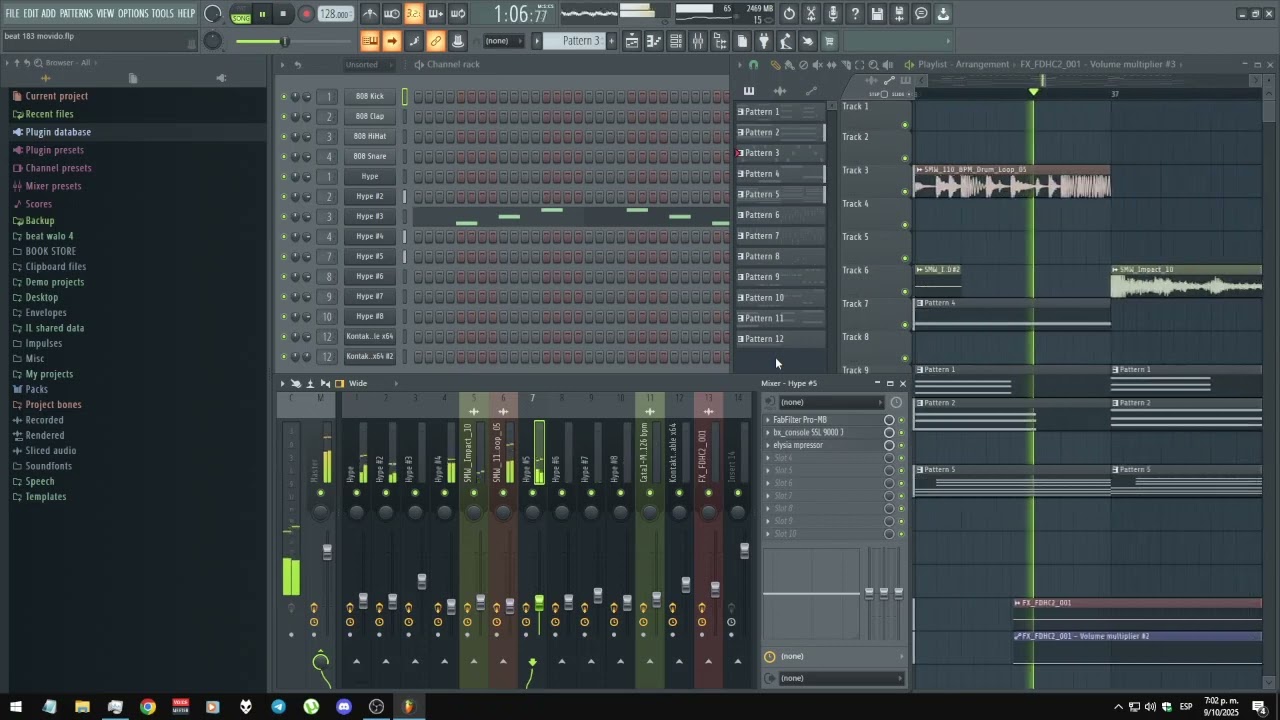The height and width of the screenshot is (720, 1280).
Task: Mute the 808 Clap channel
Action: (x=284, y=116)
